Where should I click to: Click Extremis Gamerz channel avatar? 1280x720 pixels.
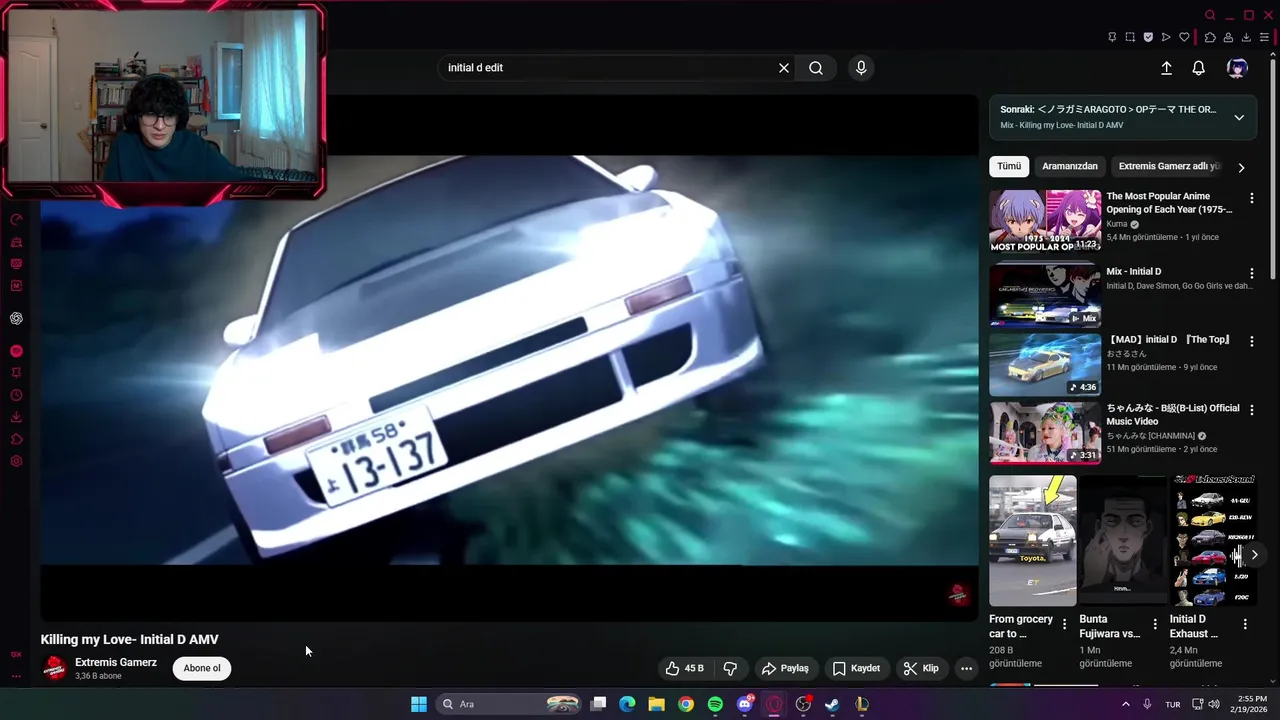(x=54, y=668)
